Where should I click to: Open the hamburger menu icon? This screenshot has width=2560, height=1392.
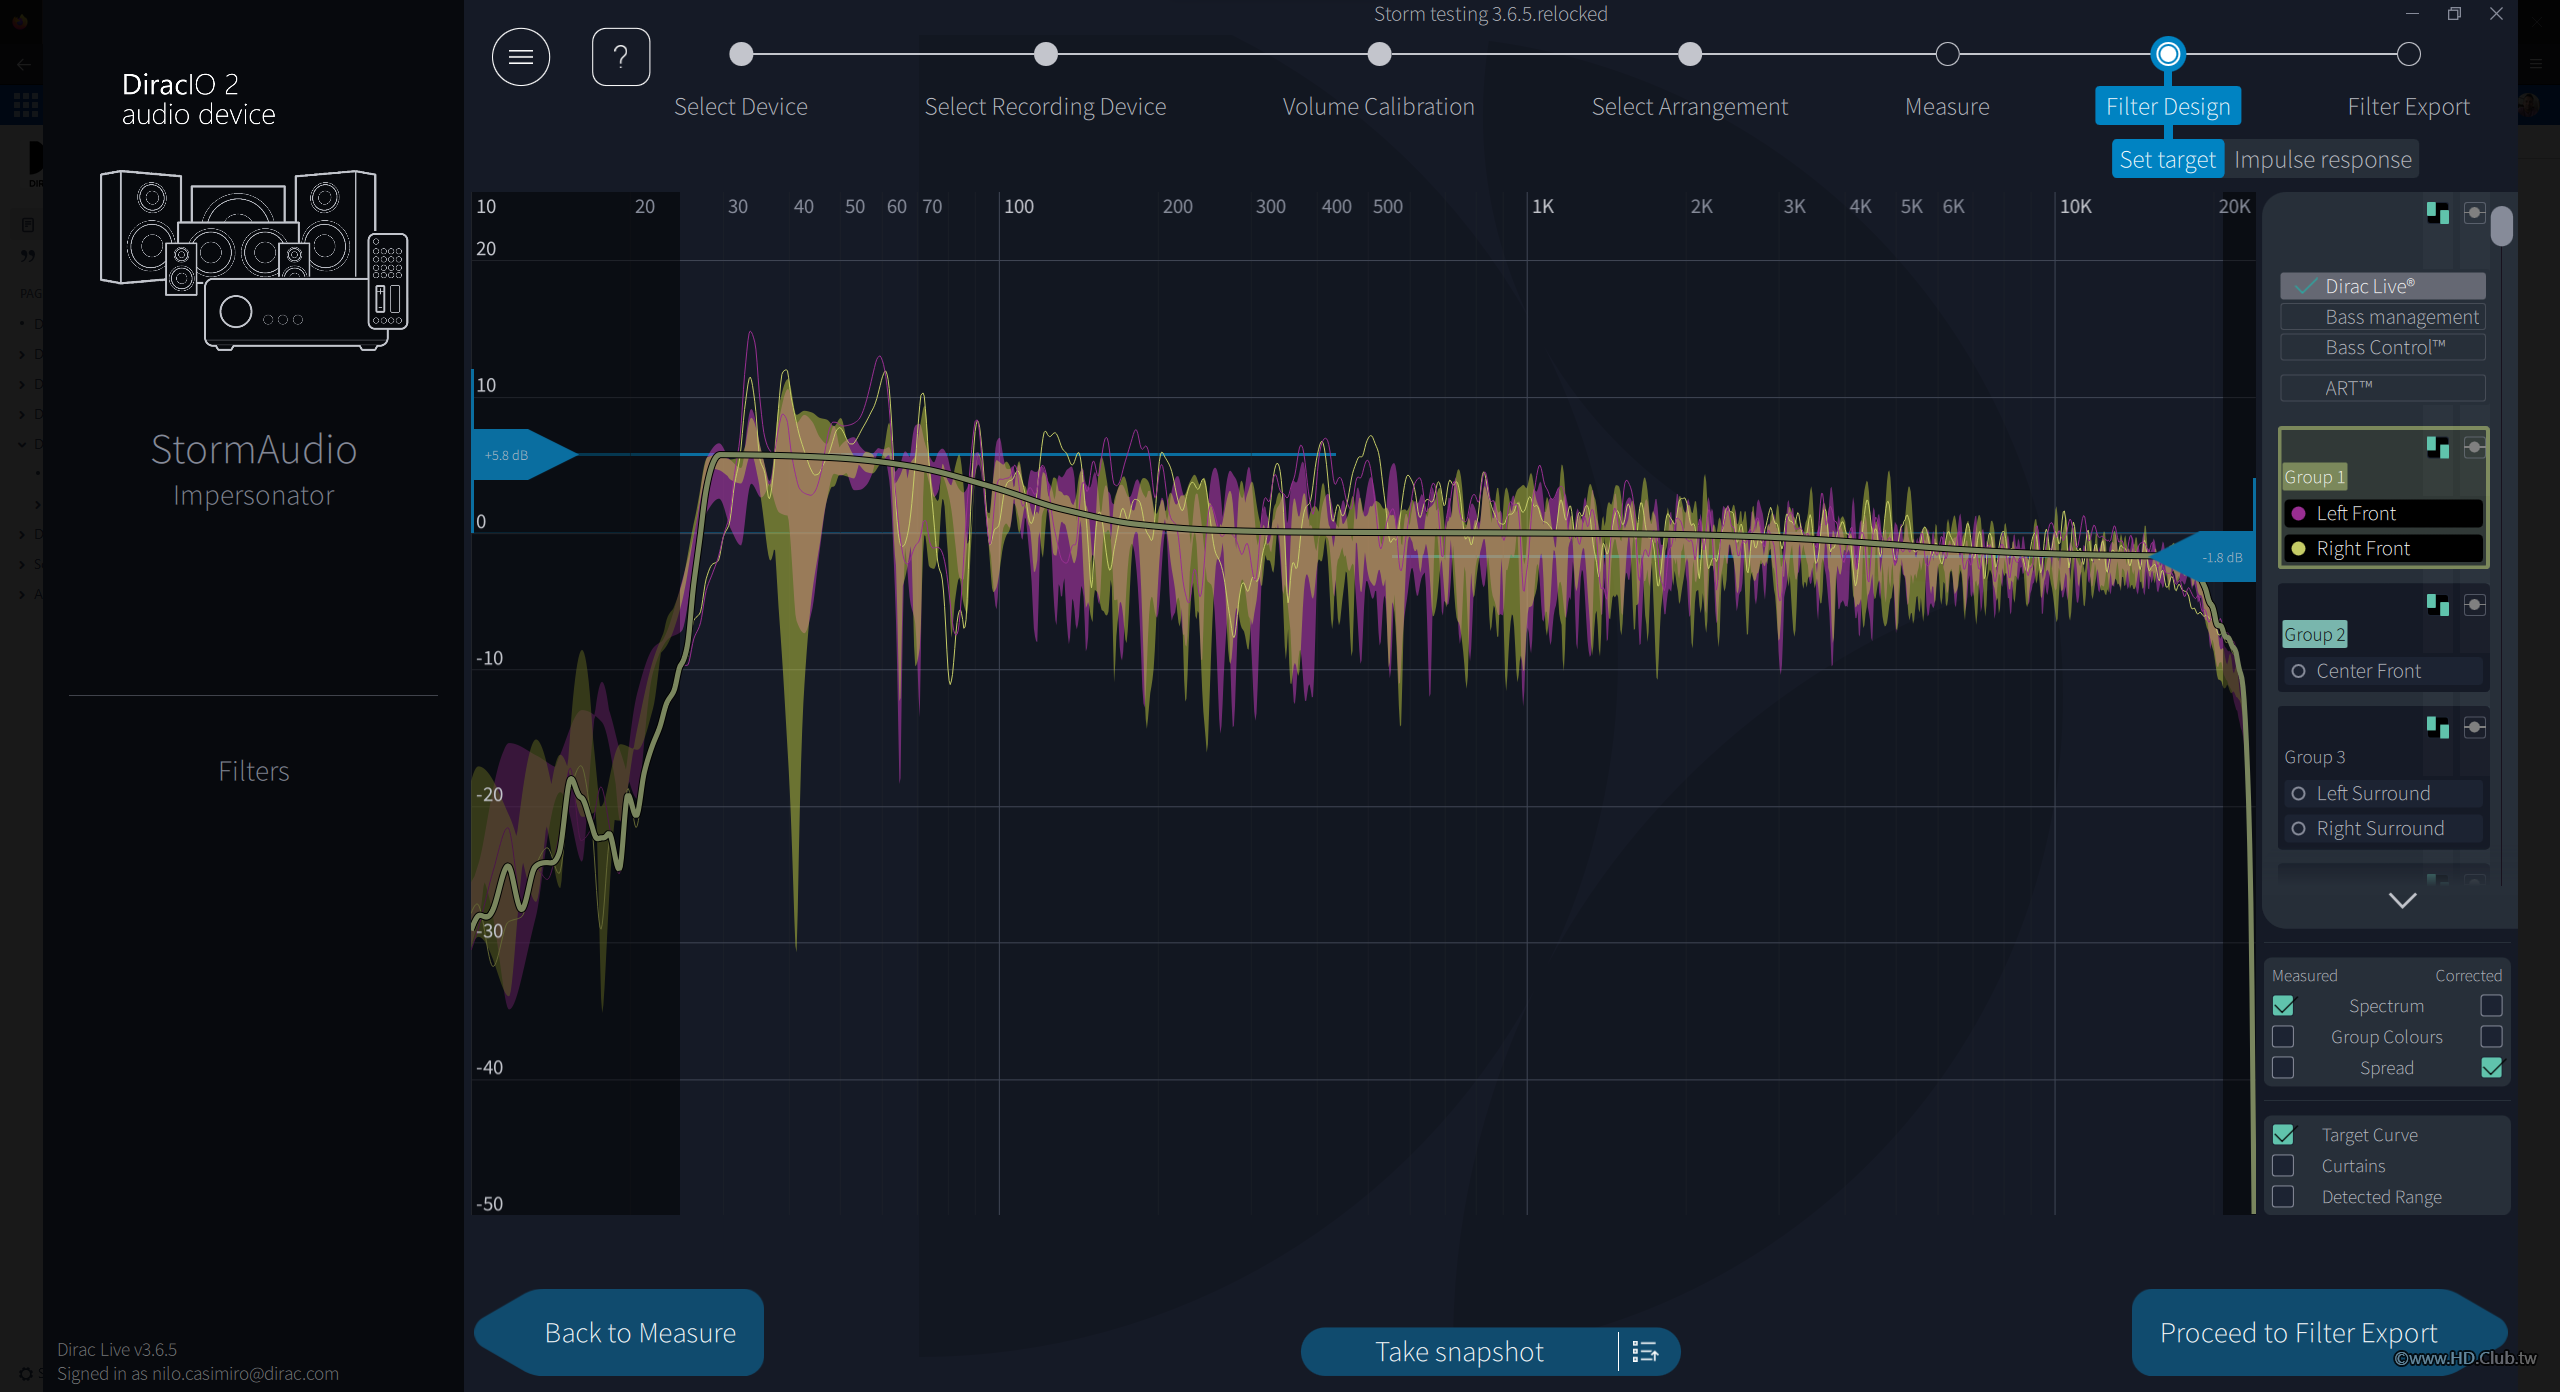pyautogui.click(x=520, y=57)
